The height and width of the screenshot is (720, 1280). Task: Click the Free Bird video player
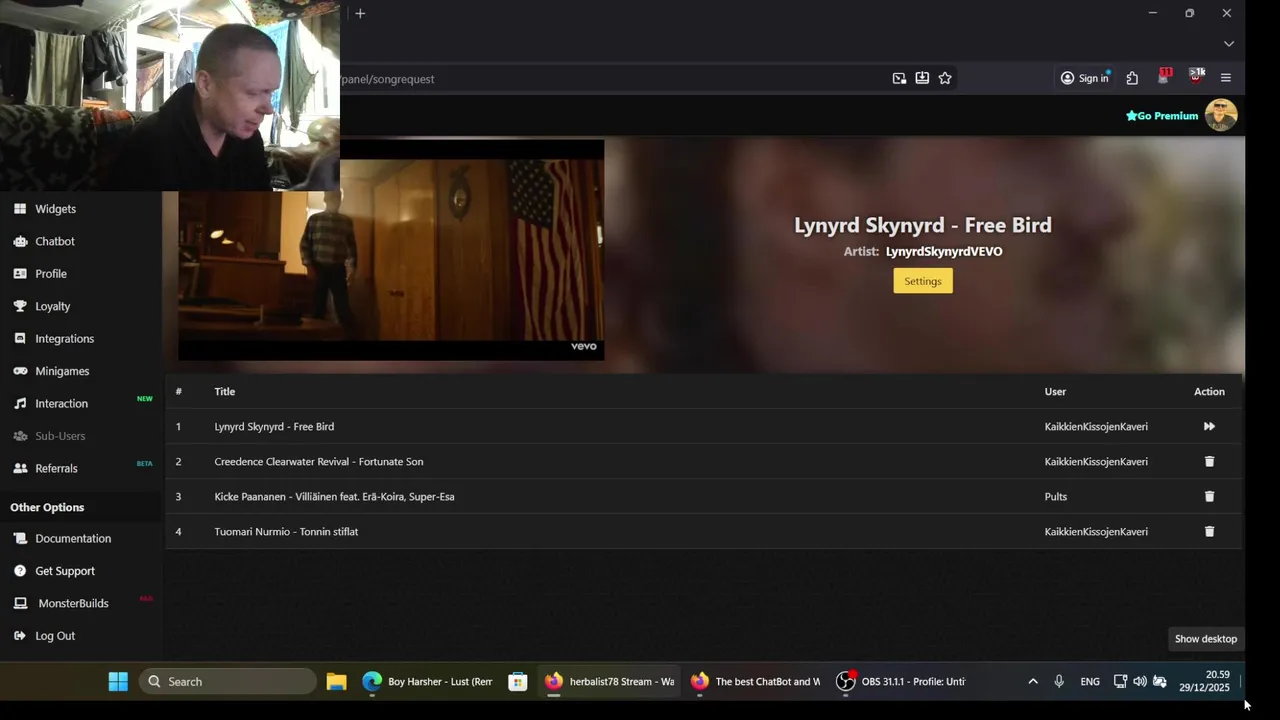coord(391,250)
